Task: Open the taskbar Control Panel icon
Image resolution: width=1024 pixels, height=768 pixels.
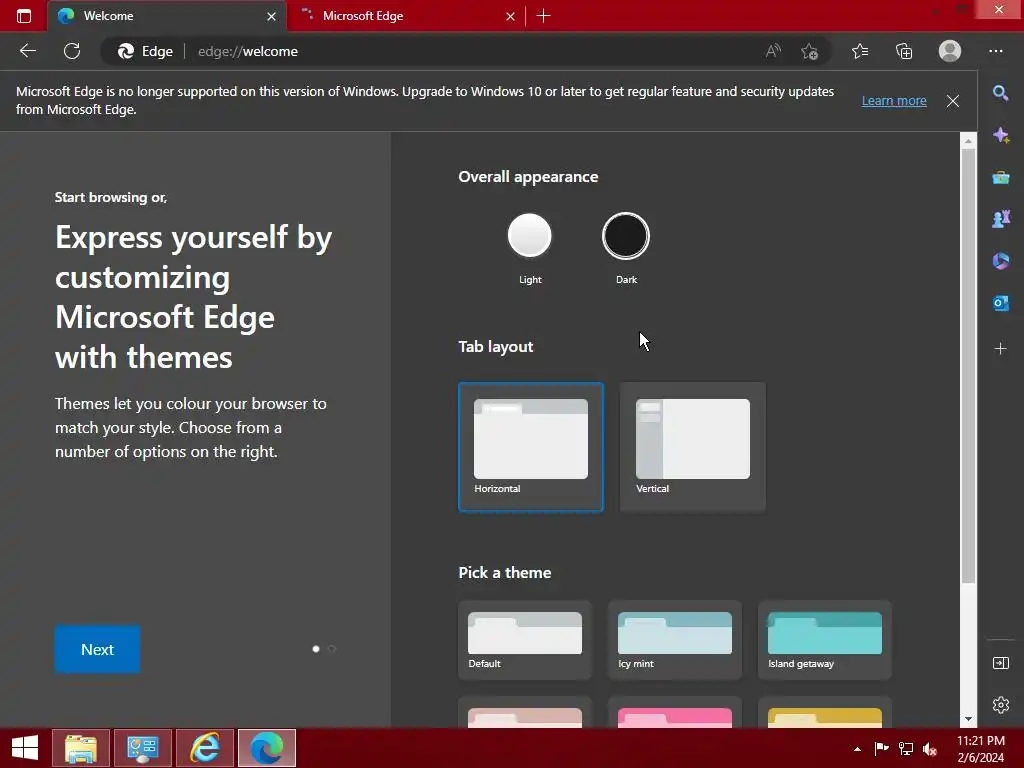Action: (x=143, y=748)
